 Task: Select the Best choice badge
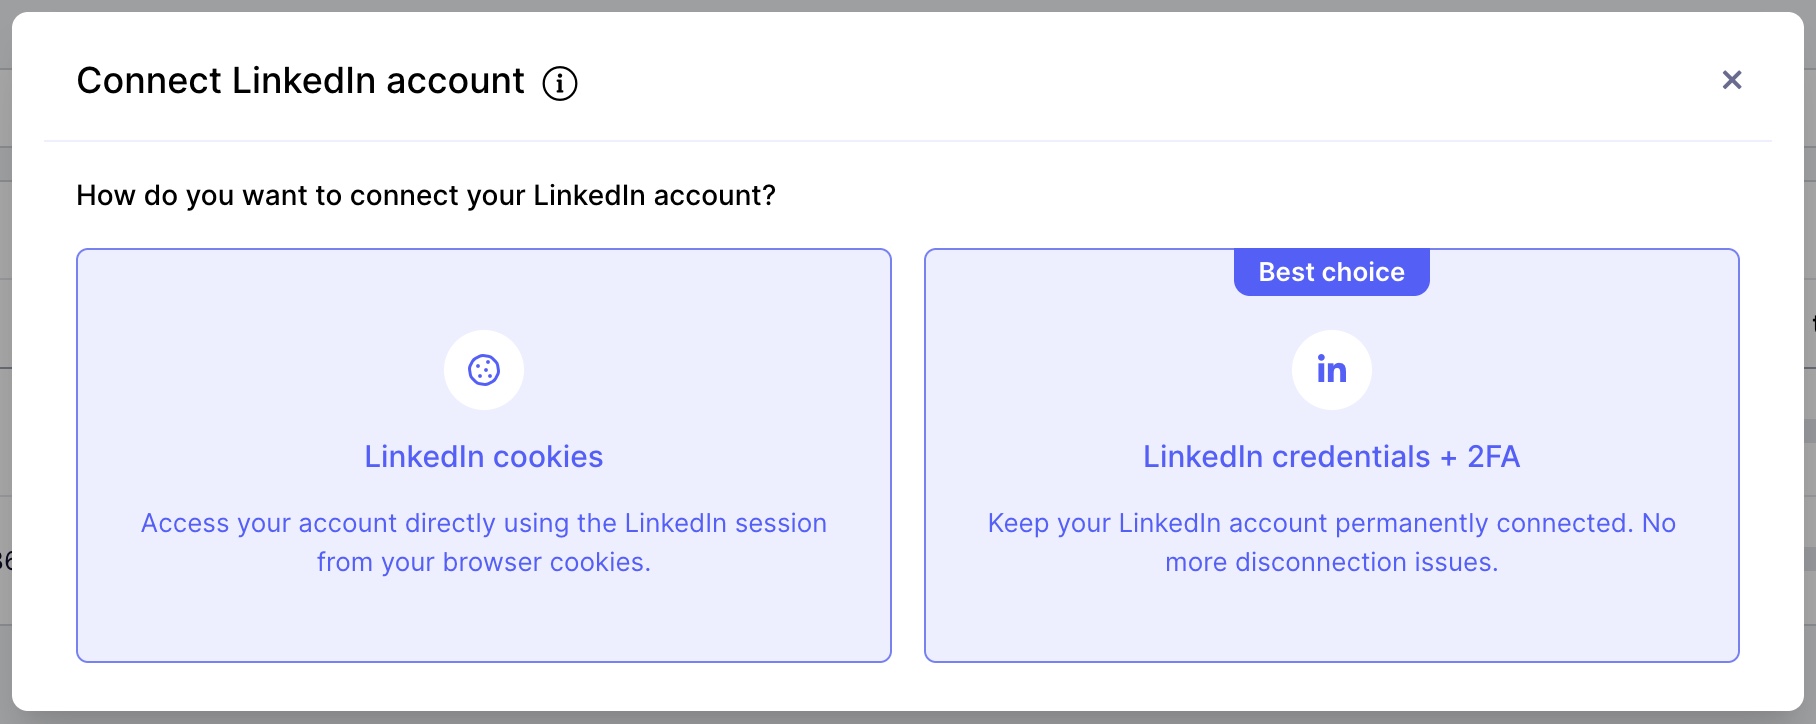[1332, 272]
